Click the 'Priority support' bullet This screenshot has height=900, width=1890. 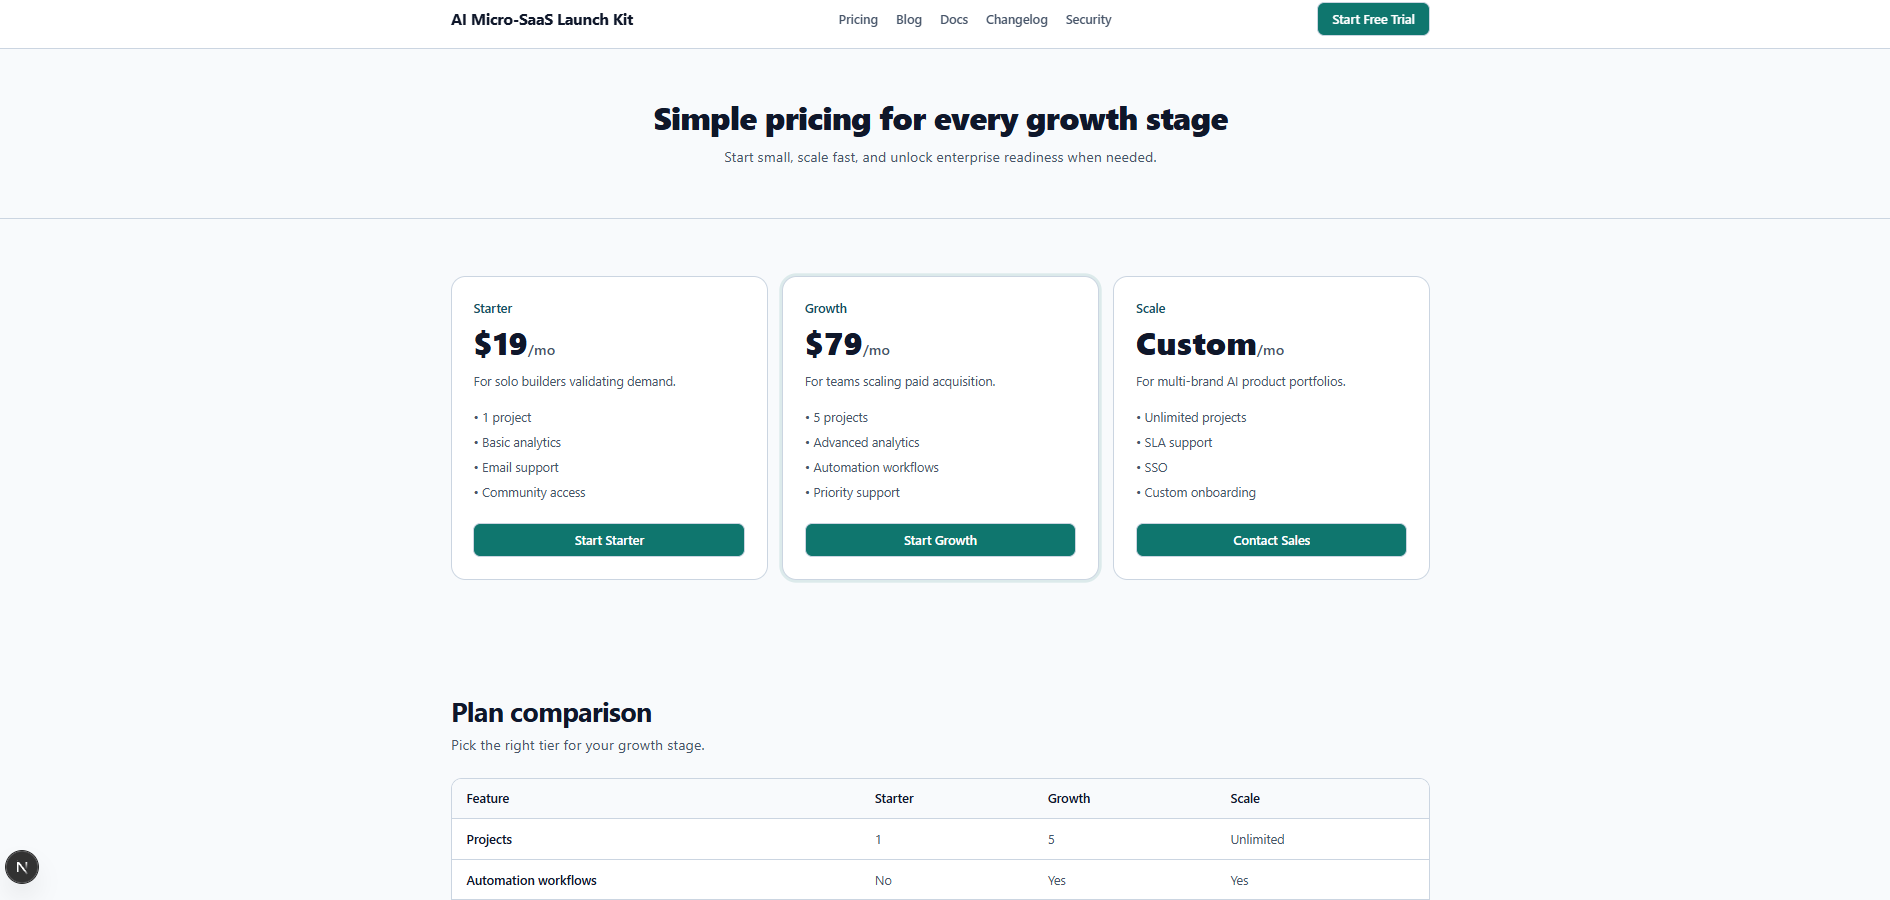click(853, 493)
